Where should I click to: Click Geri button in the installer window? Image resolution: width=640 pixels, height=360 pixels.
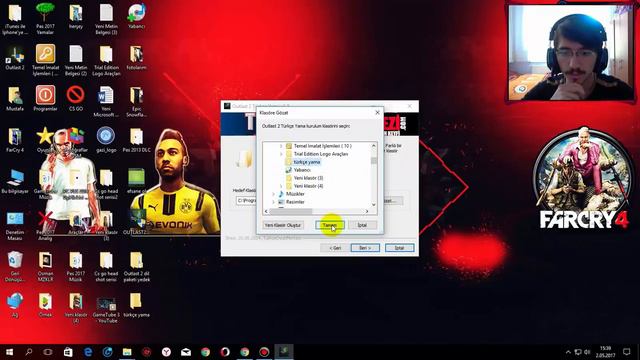pyautogui.click(x=335, y=248)
